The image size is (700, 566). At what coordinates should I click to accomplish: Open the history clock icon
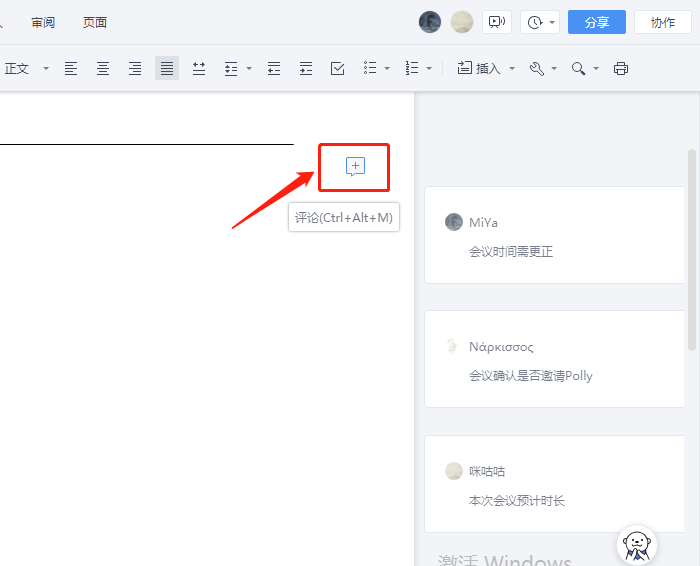pos(534,22)
